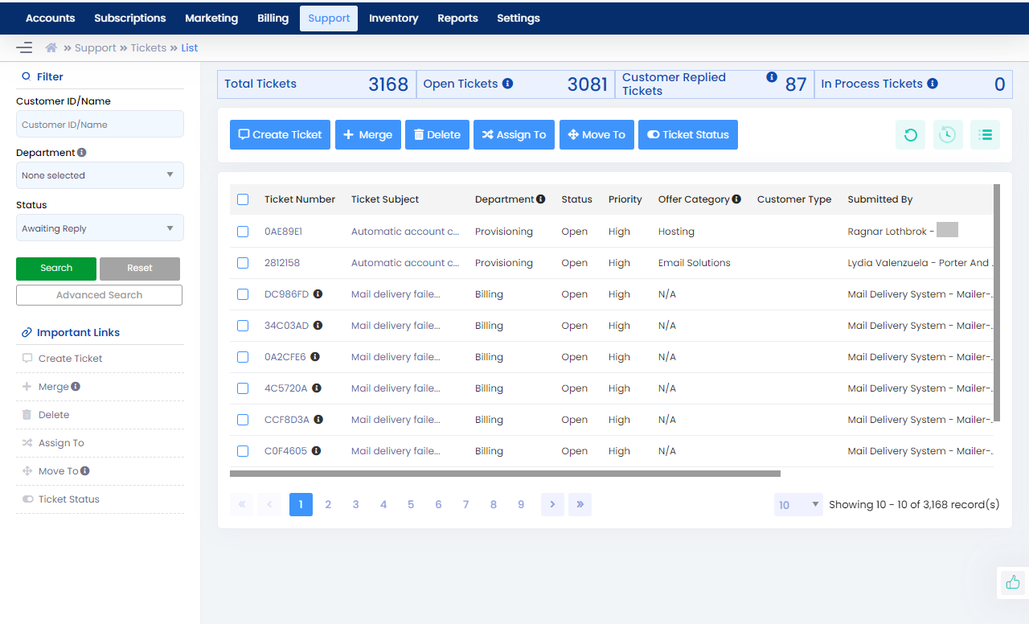
Task: Open the Marketing menu
Action: [211, 17]
